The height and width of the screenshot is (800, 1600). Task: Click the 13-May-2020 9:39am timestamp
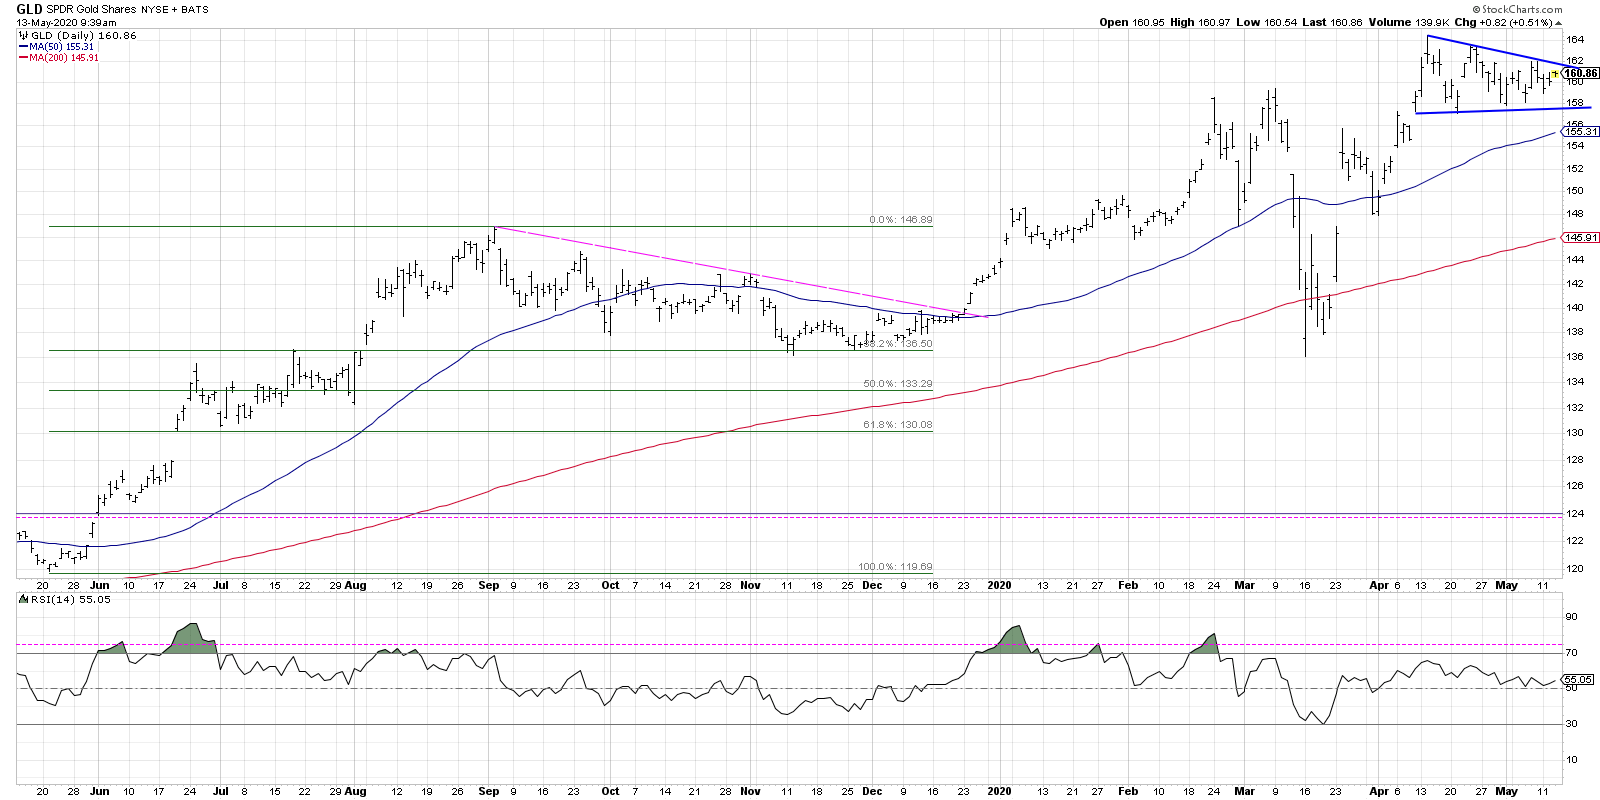tap(65, 22)
